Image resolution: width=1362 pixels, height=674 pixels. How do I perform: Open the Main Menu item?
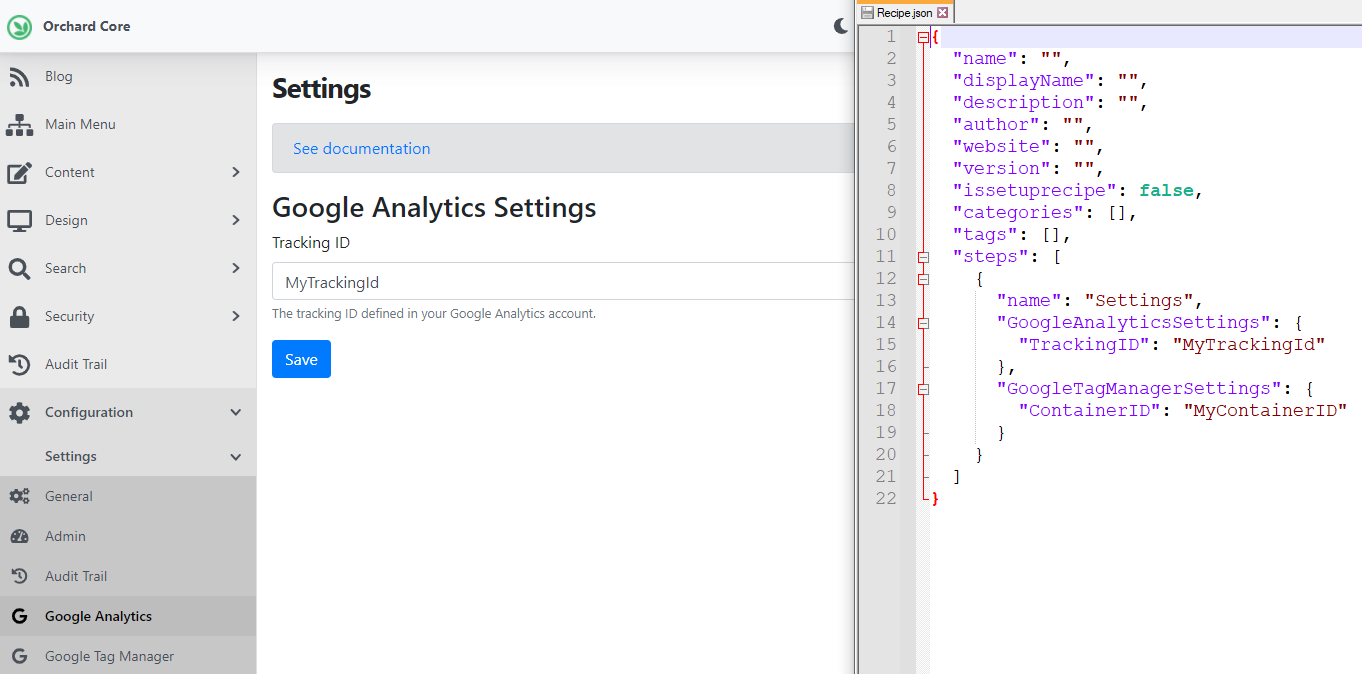pos(128,125)
